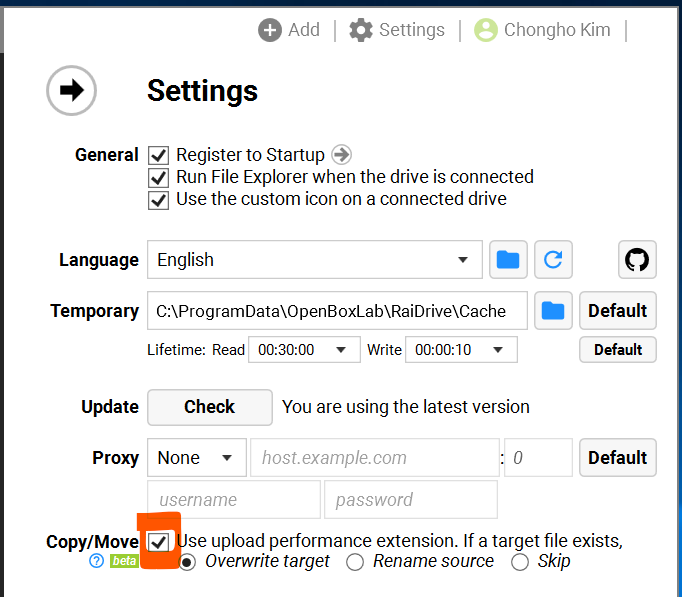Open the language folder icon
Viewport: 682px width, 597px height.
(x=508, y=260)
